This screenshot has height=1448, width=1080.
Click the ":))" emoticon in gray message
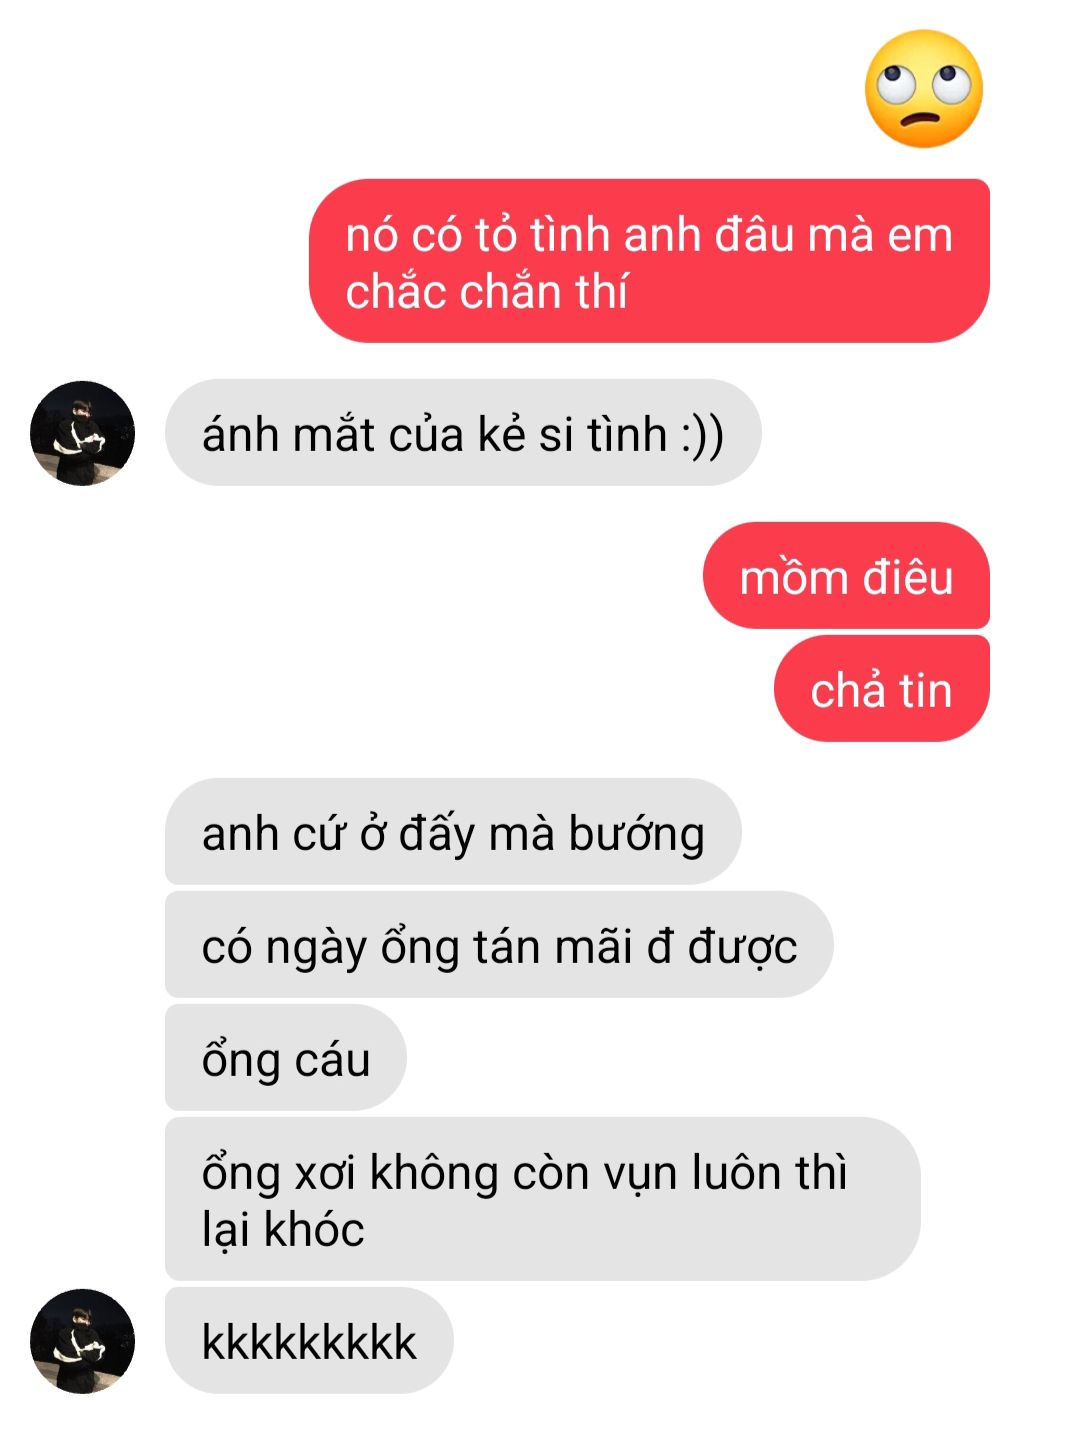coord(702,435)
